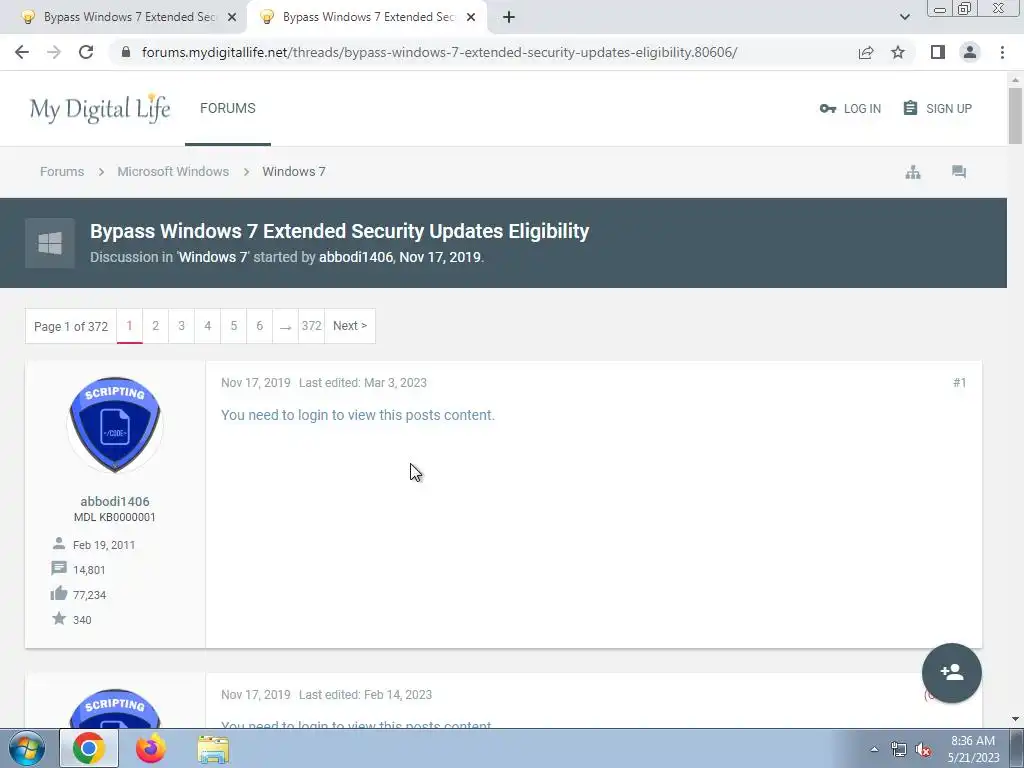This screenshot has width=1024, height=768.
Task: Open the FORUMS navigation tab
Action: (228, 108)
